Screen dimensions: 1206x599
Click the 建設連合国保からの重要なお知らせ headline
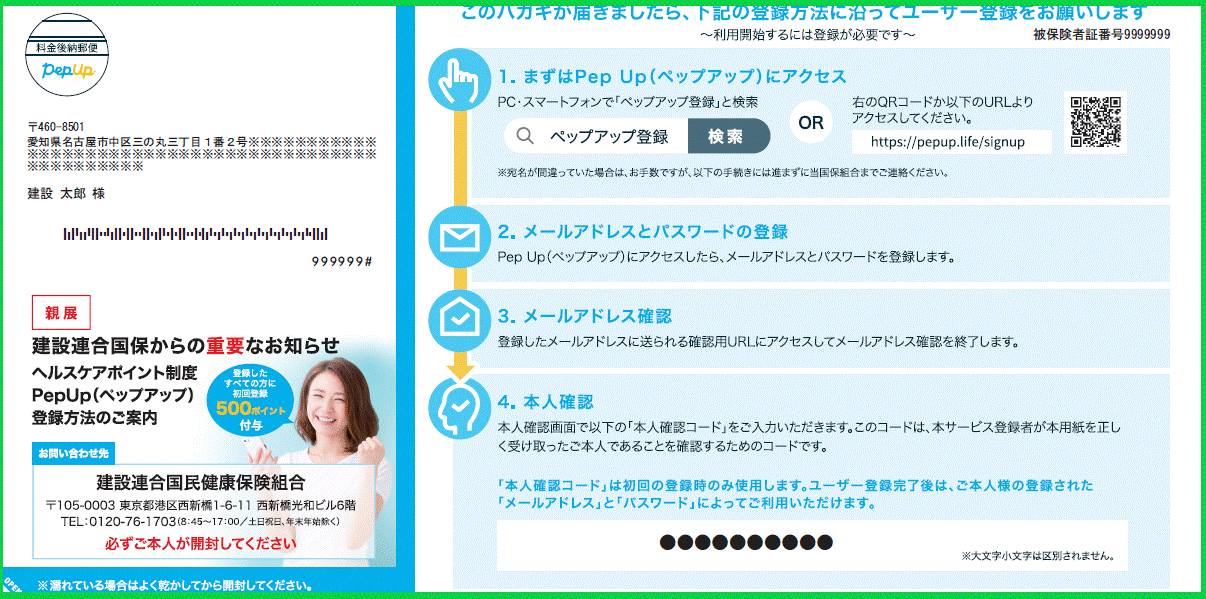[186, 346]
